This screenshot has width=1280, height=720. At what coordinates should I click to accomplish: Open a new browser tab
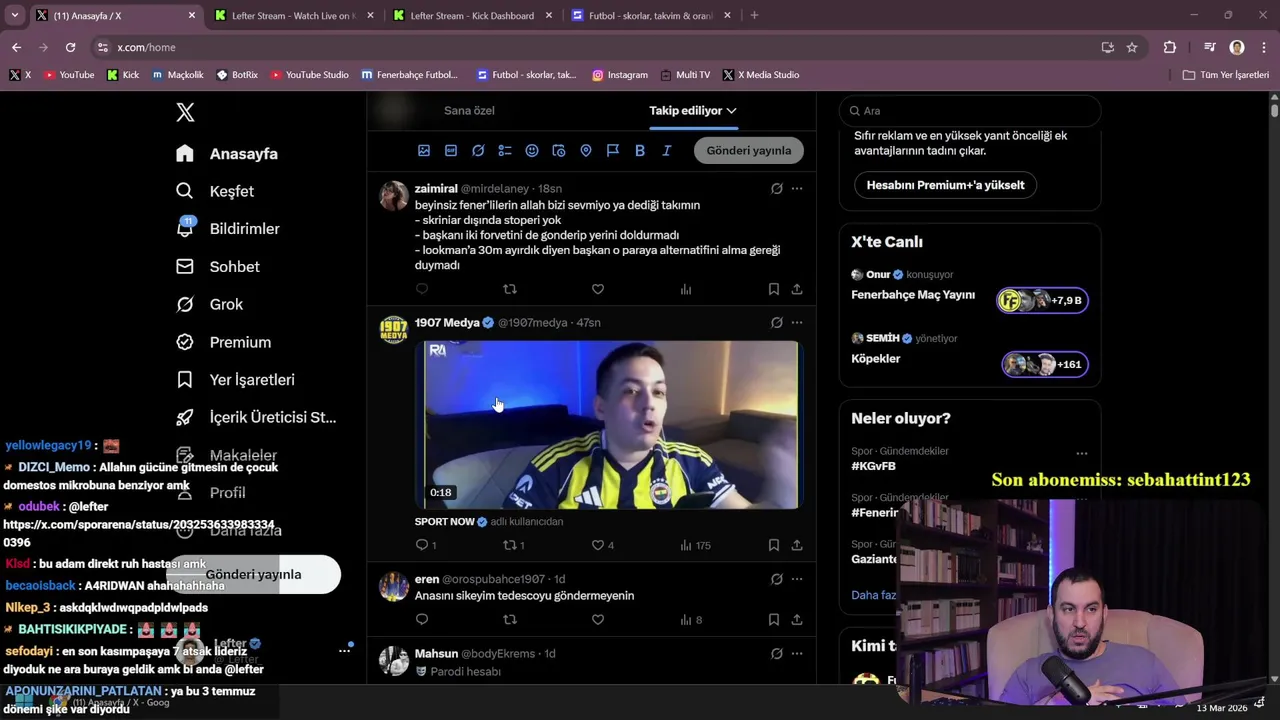(x=754, y=16)
